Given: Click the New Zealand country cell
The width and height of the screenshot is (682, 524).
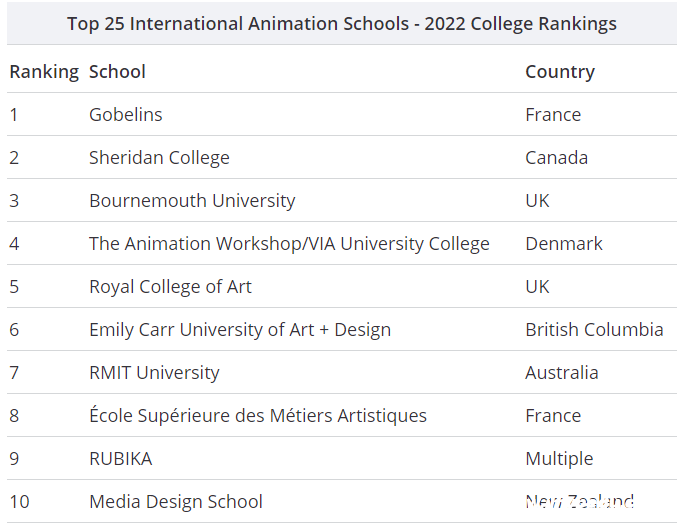Looking at the screenshot, I should pyautogui.click(x=579, y=502).
